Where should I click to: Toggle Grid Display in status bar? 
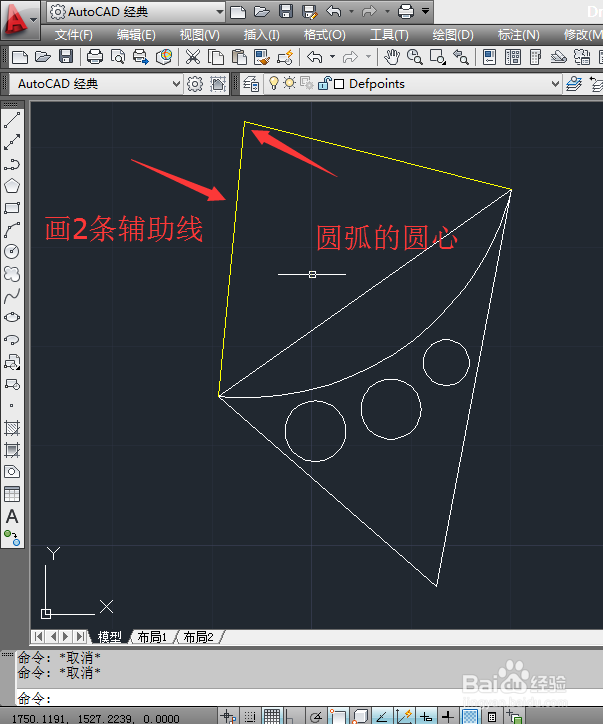pos(271,717)
